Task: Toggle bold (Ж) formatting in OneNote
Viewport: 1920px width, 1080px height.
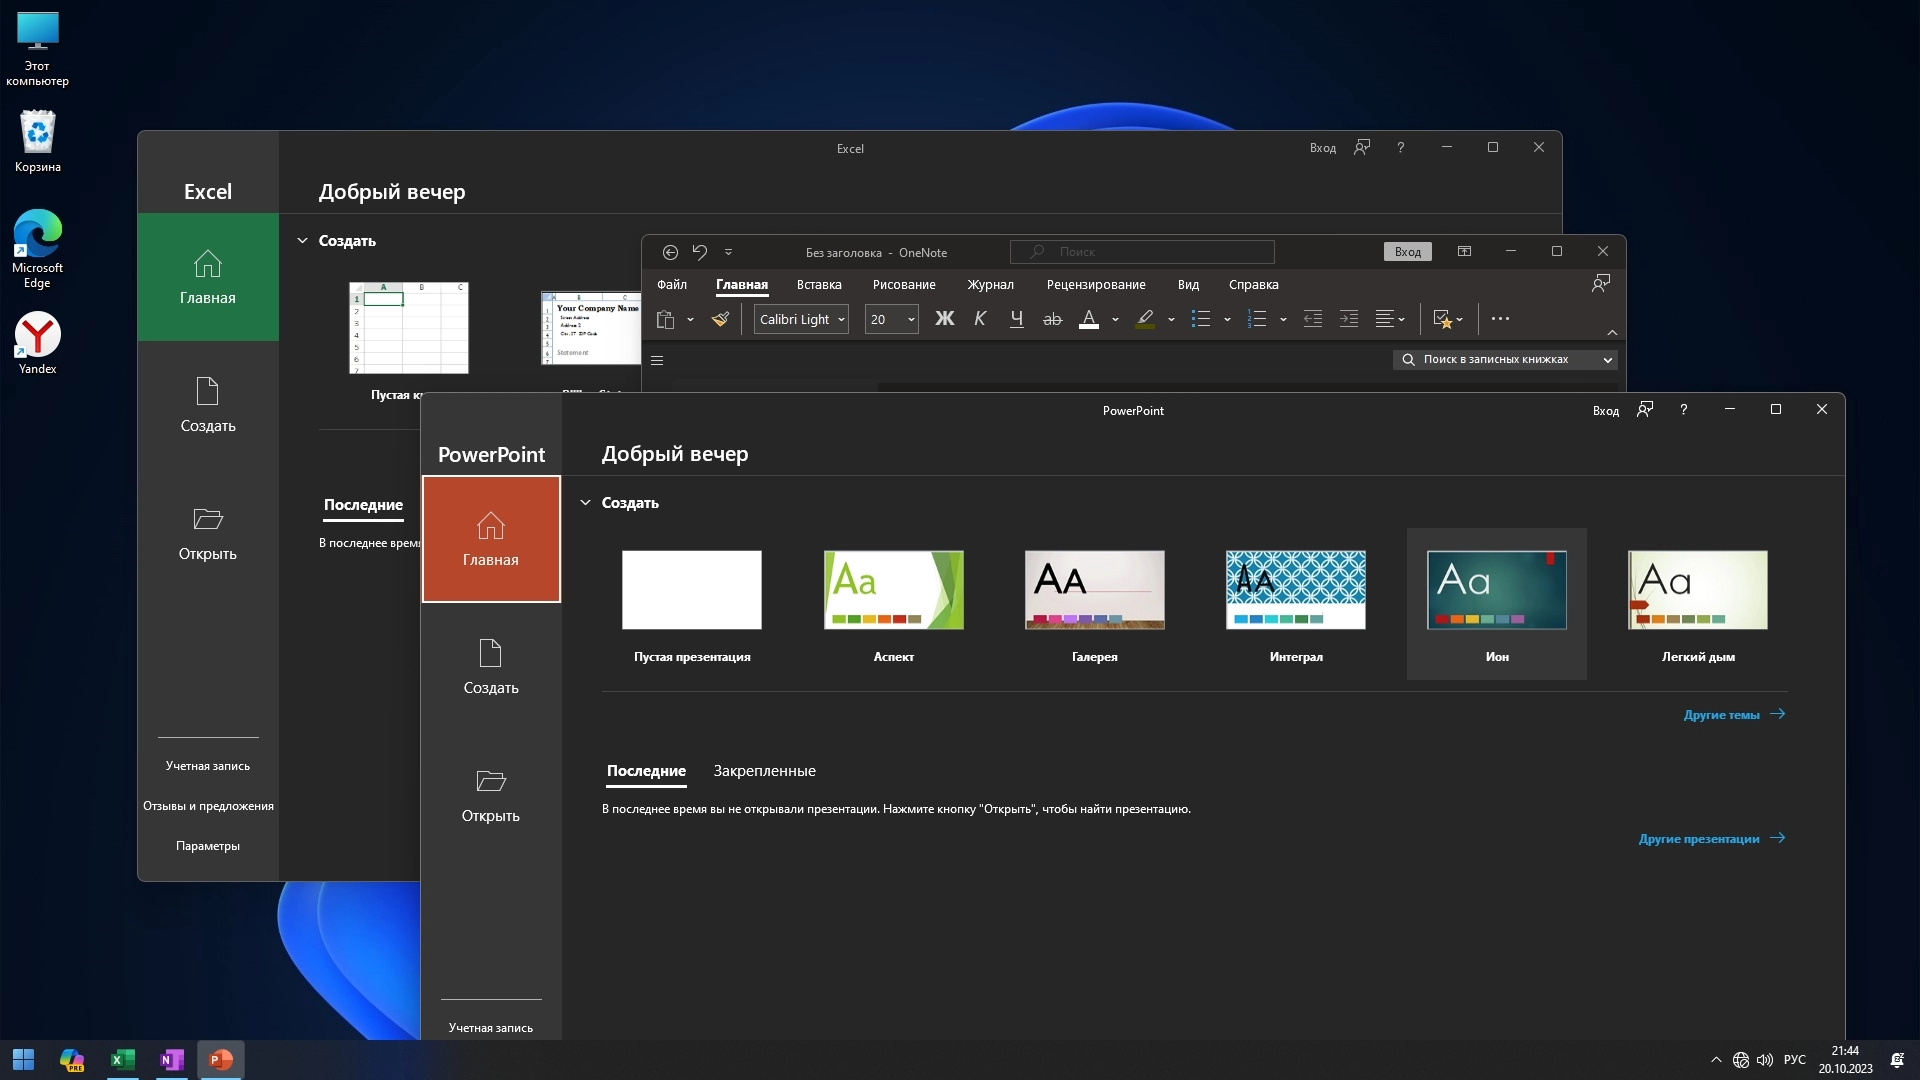Action: (944, 319)
